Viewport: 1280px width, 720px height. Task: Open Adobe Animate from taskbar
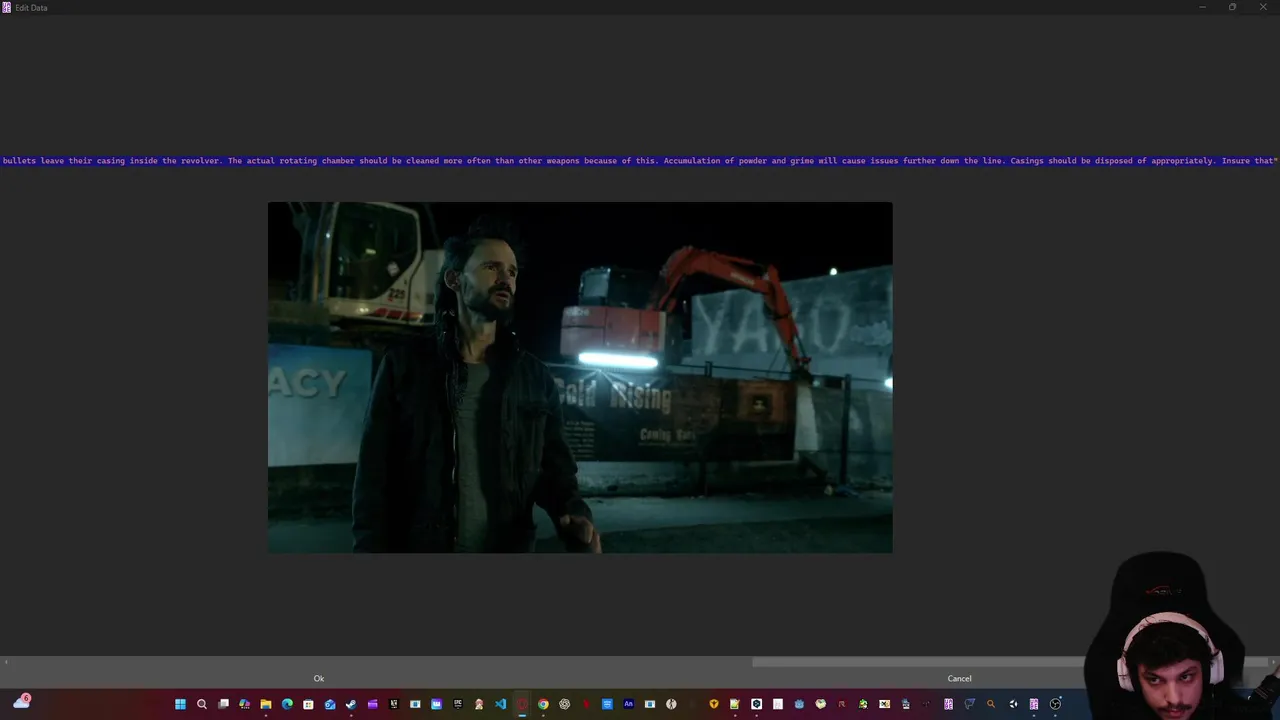click(628, 704)
